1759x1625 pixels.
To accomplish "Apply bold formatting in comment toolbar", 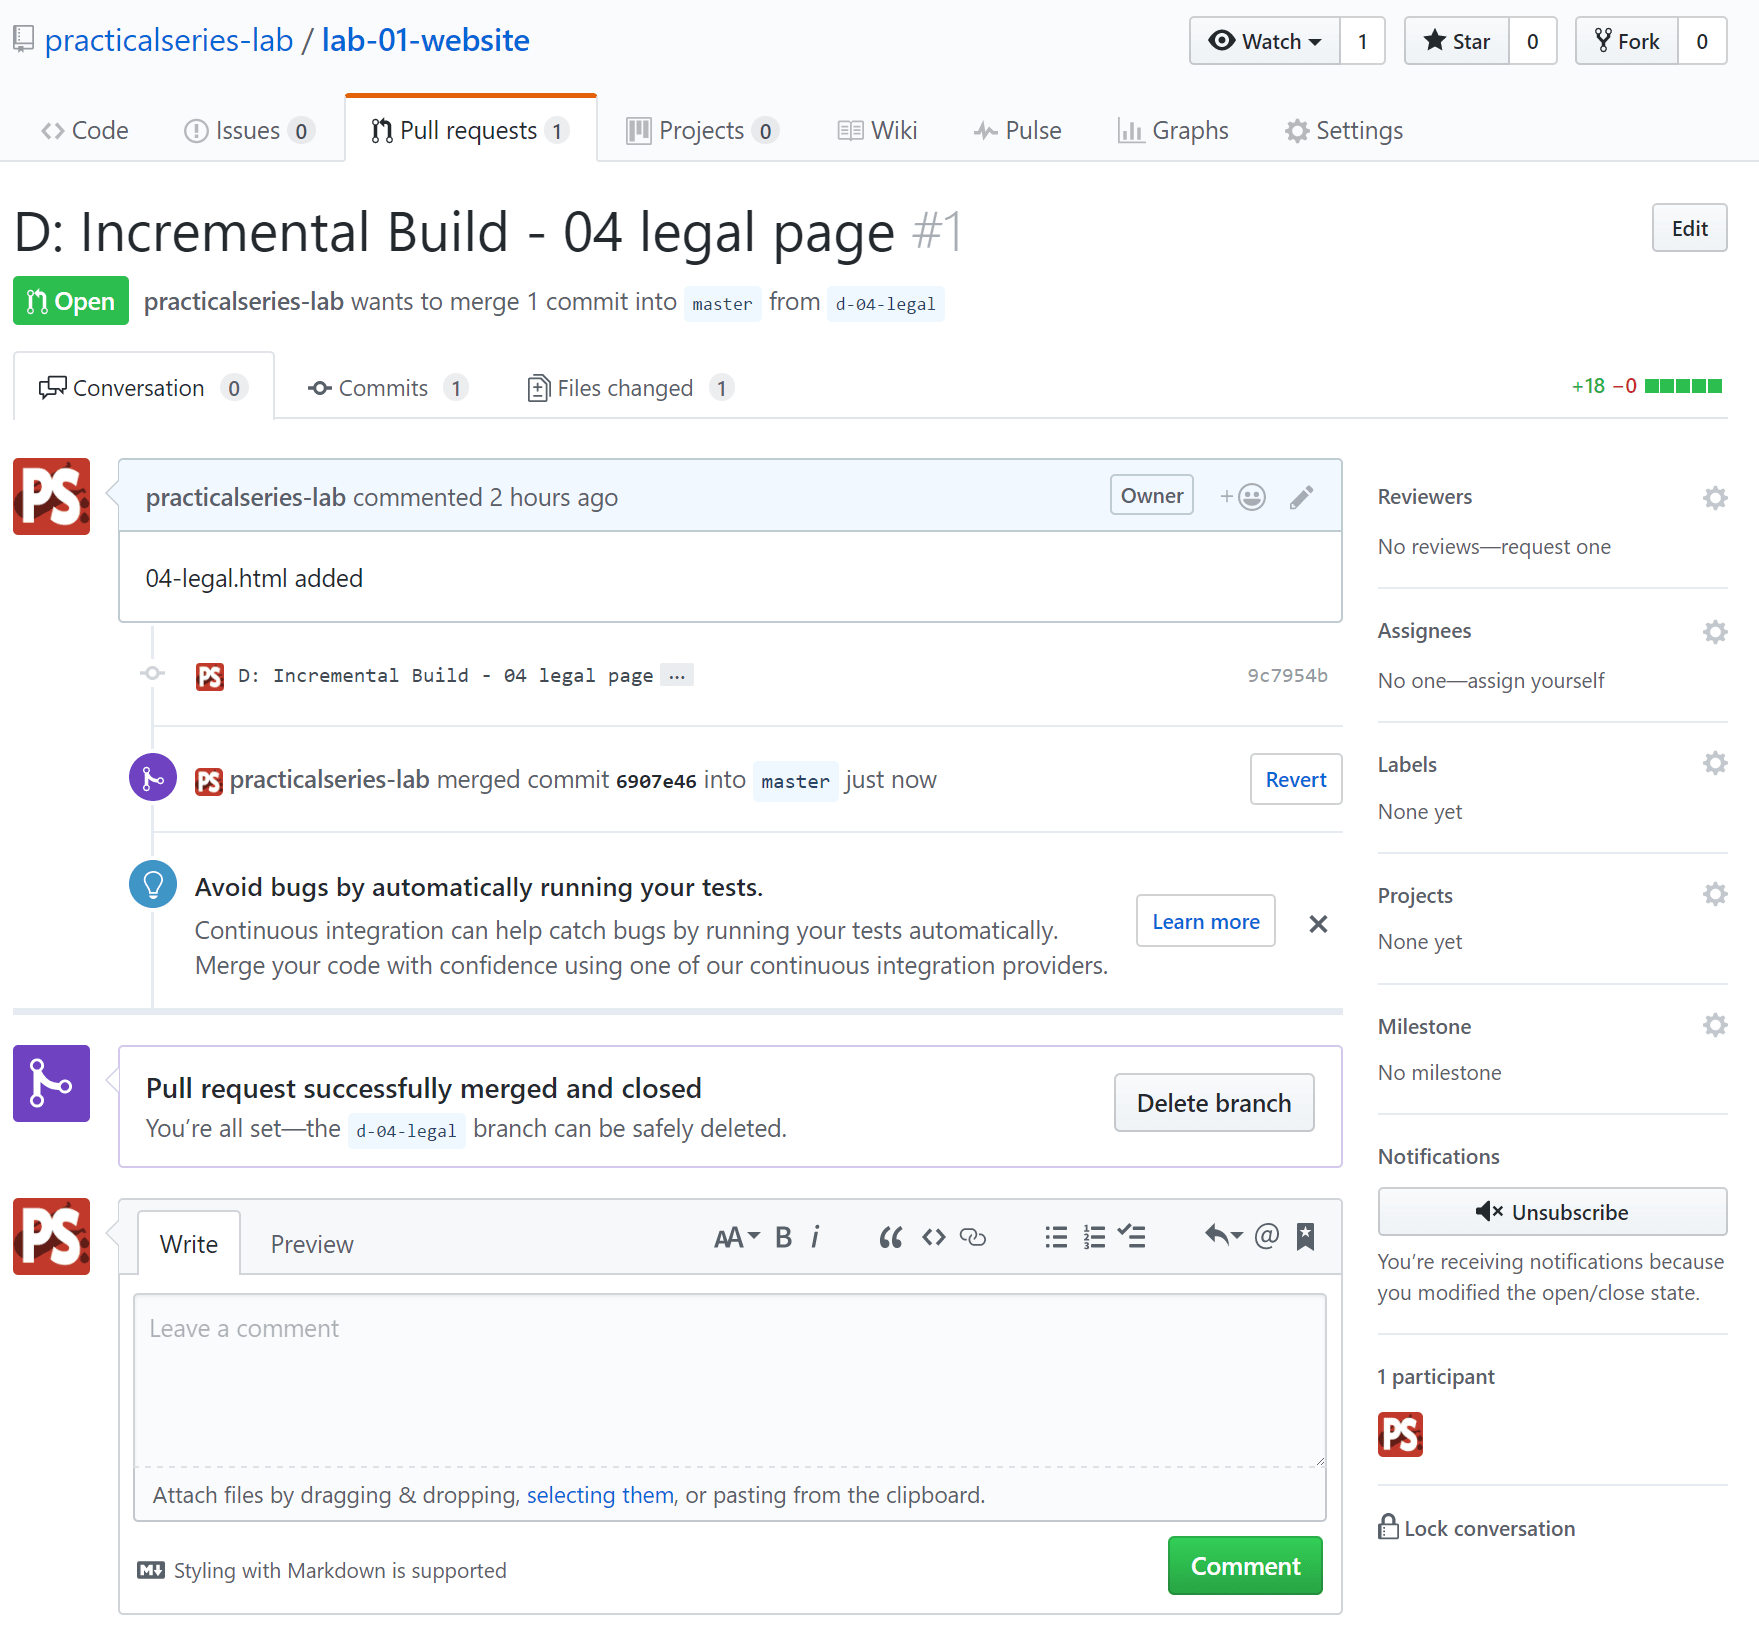I will [784, 1238].
